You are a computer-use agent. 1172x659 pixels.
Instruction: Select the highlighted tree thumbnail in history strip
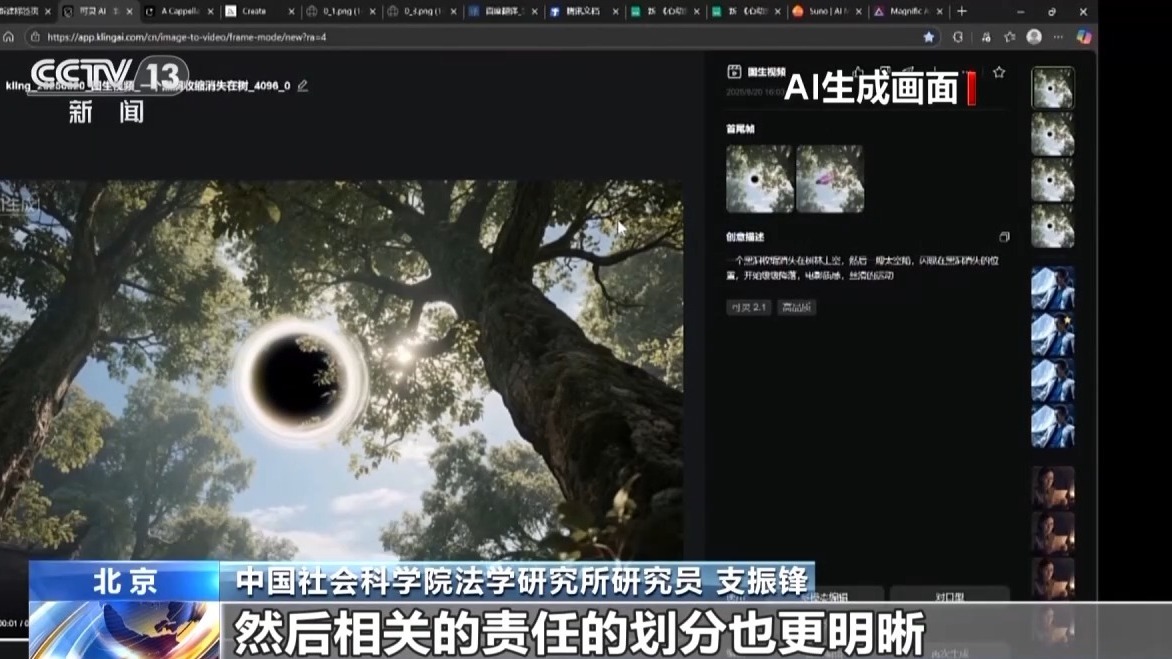1052,88
